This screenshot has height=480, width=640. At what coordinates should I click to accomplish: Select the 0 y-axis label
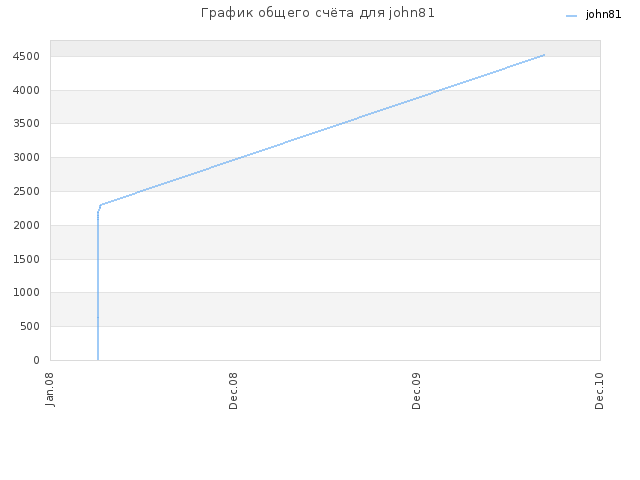[x=36, y=360]
